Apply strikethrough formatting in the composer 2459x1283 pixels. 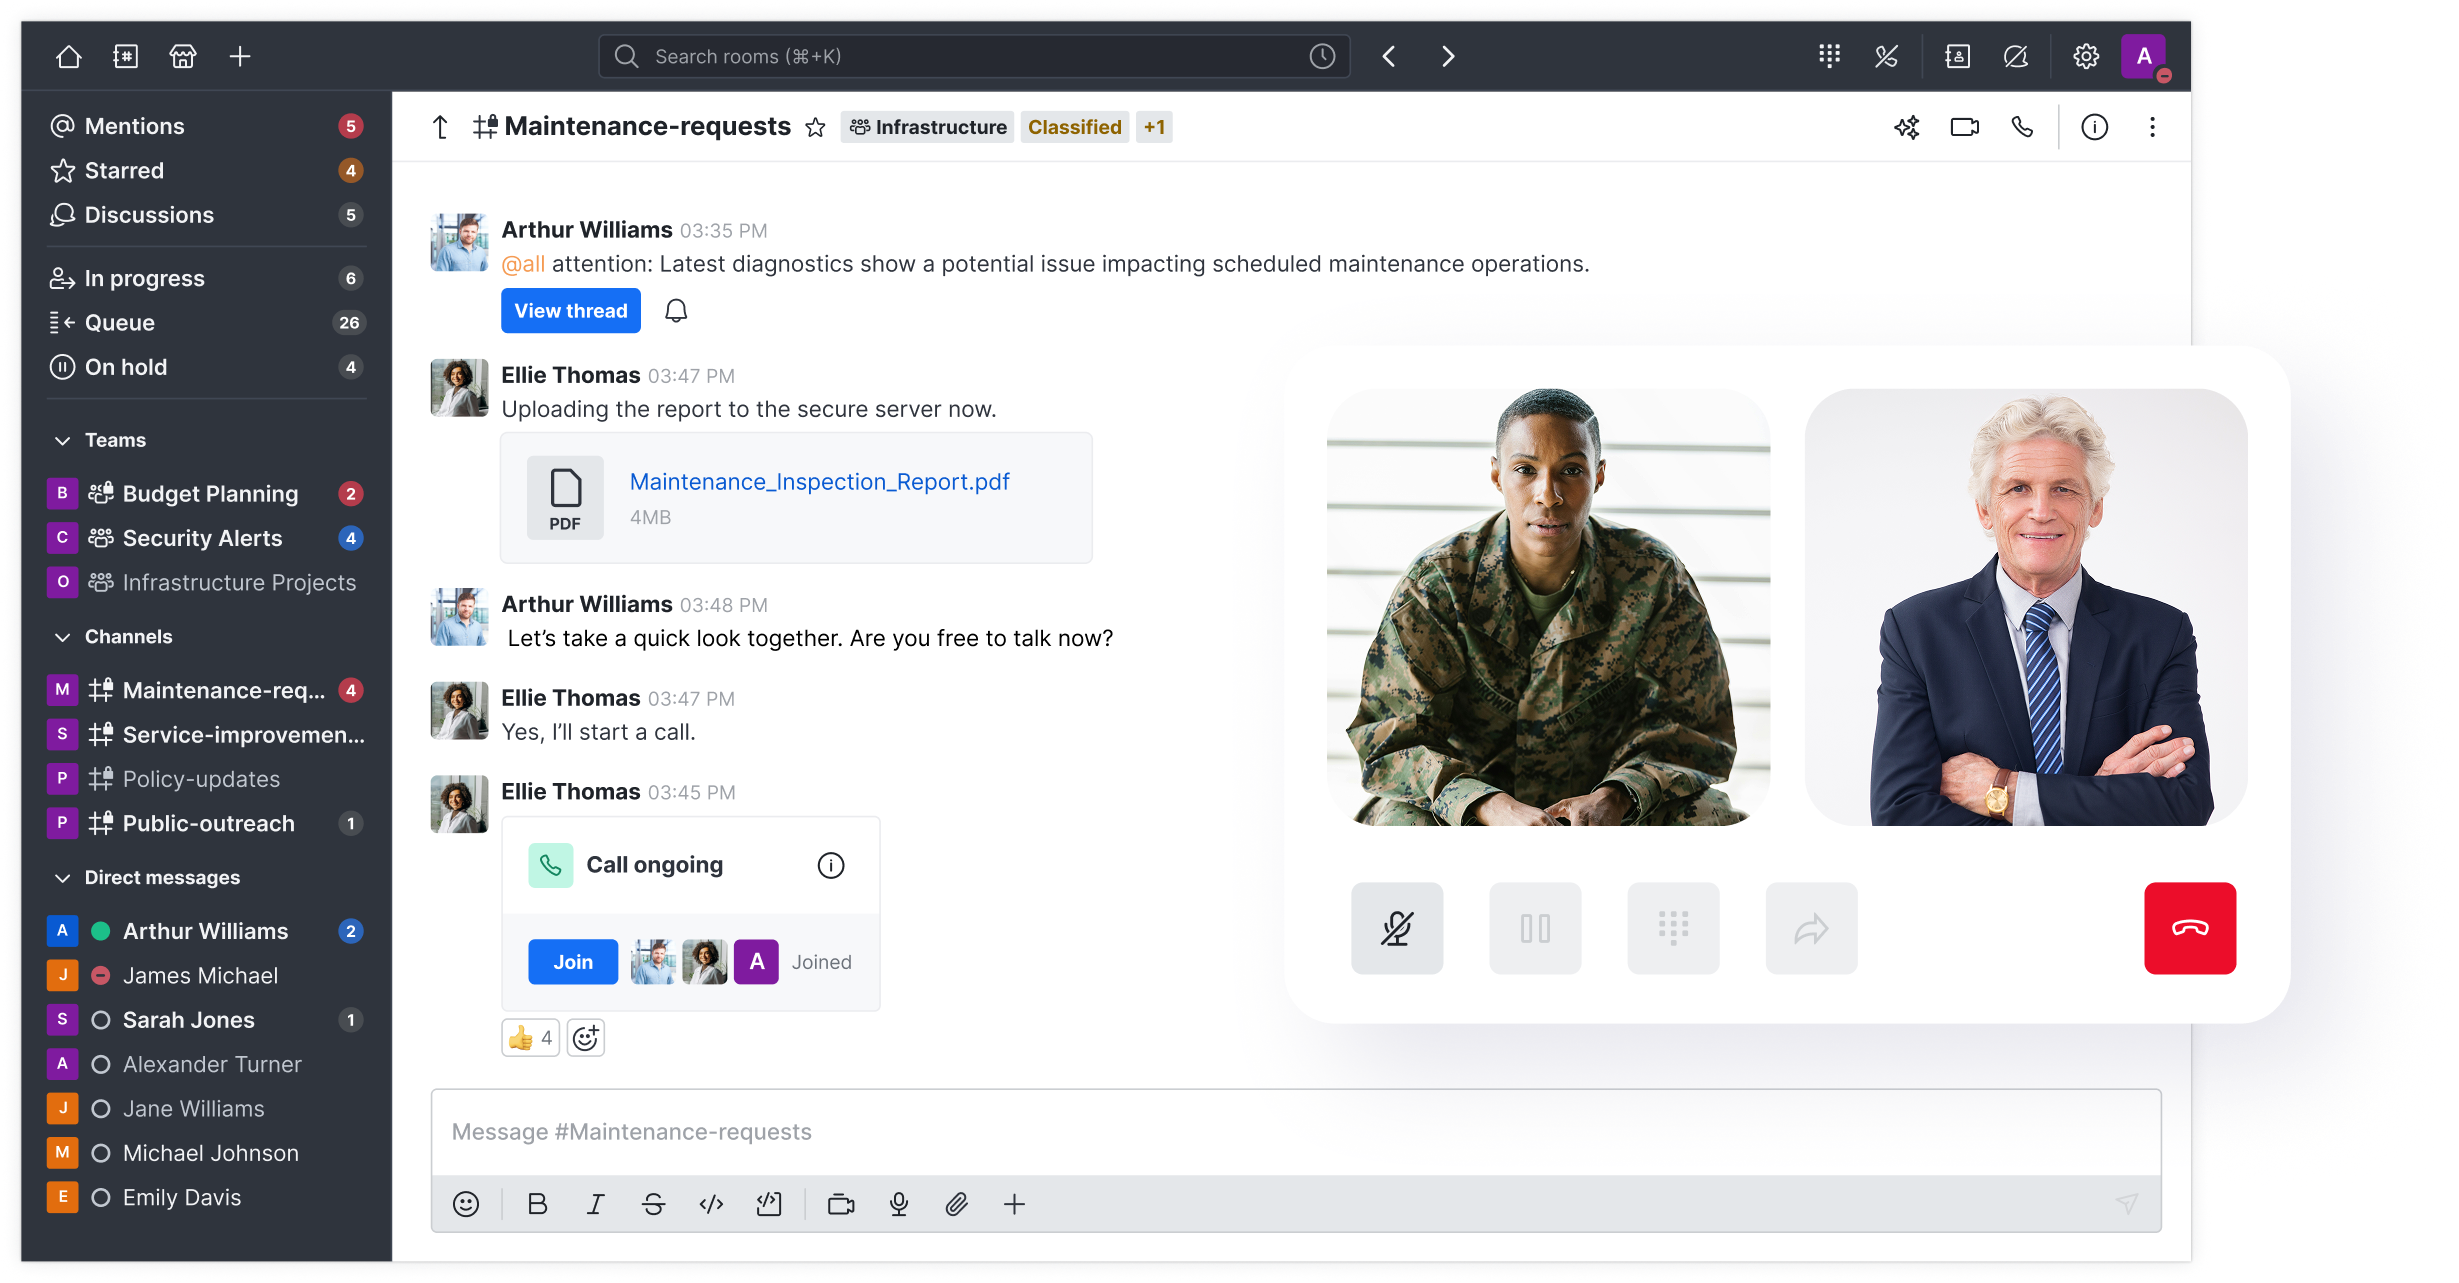point(653,1204)
